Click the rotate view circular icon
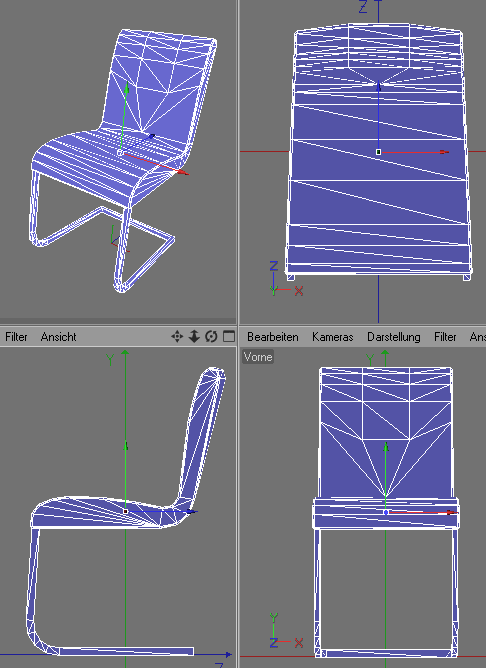 [211, 337]
